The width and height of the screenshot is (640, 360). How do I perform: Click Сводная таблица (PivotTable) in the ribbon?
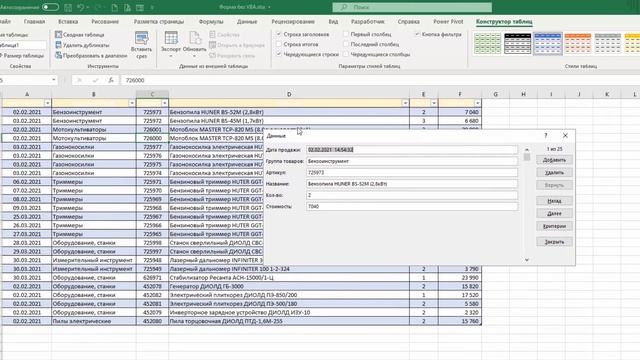(80, 35)
